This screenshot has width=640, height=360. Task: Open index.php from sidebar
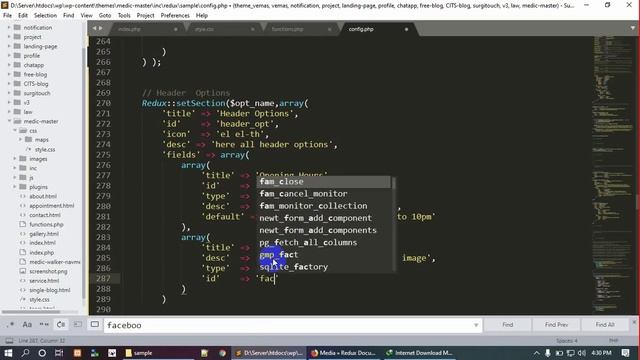[x=41, y=253]
